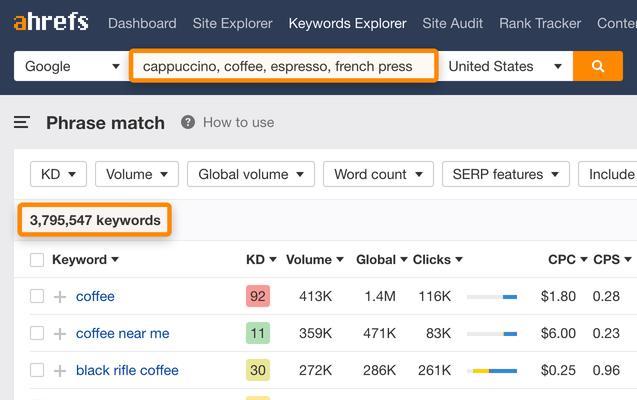This screenshot has width=637, height=400.
Task: Click the orange search magnifier button
Action: [x=598, y=66]
